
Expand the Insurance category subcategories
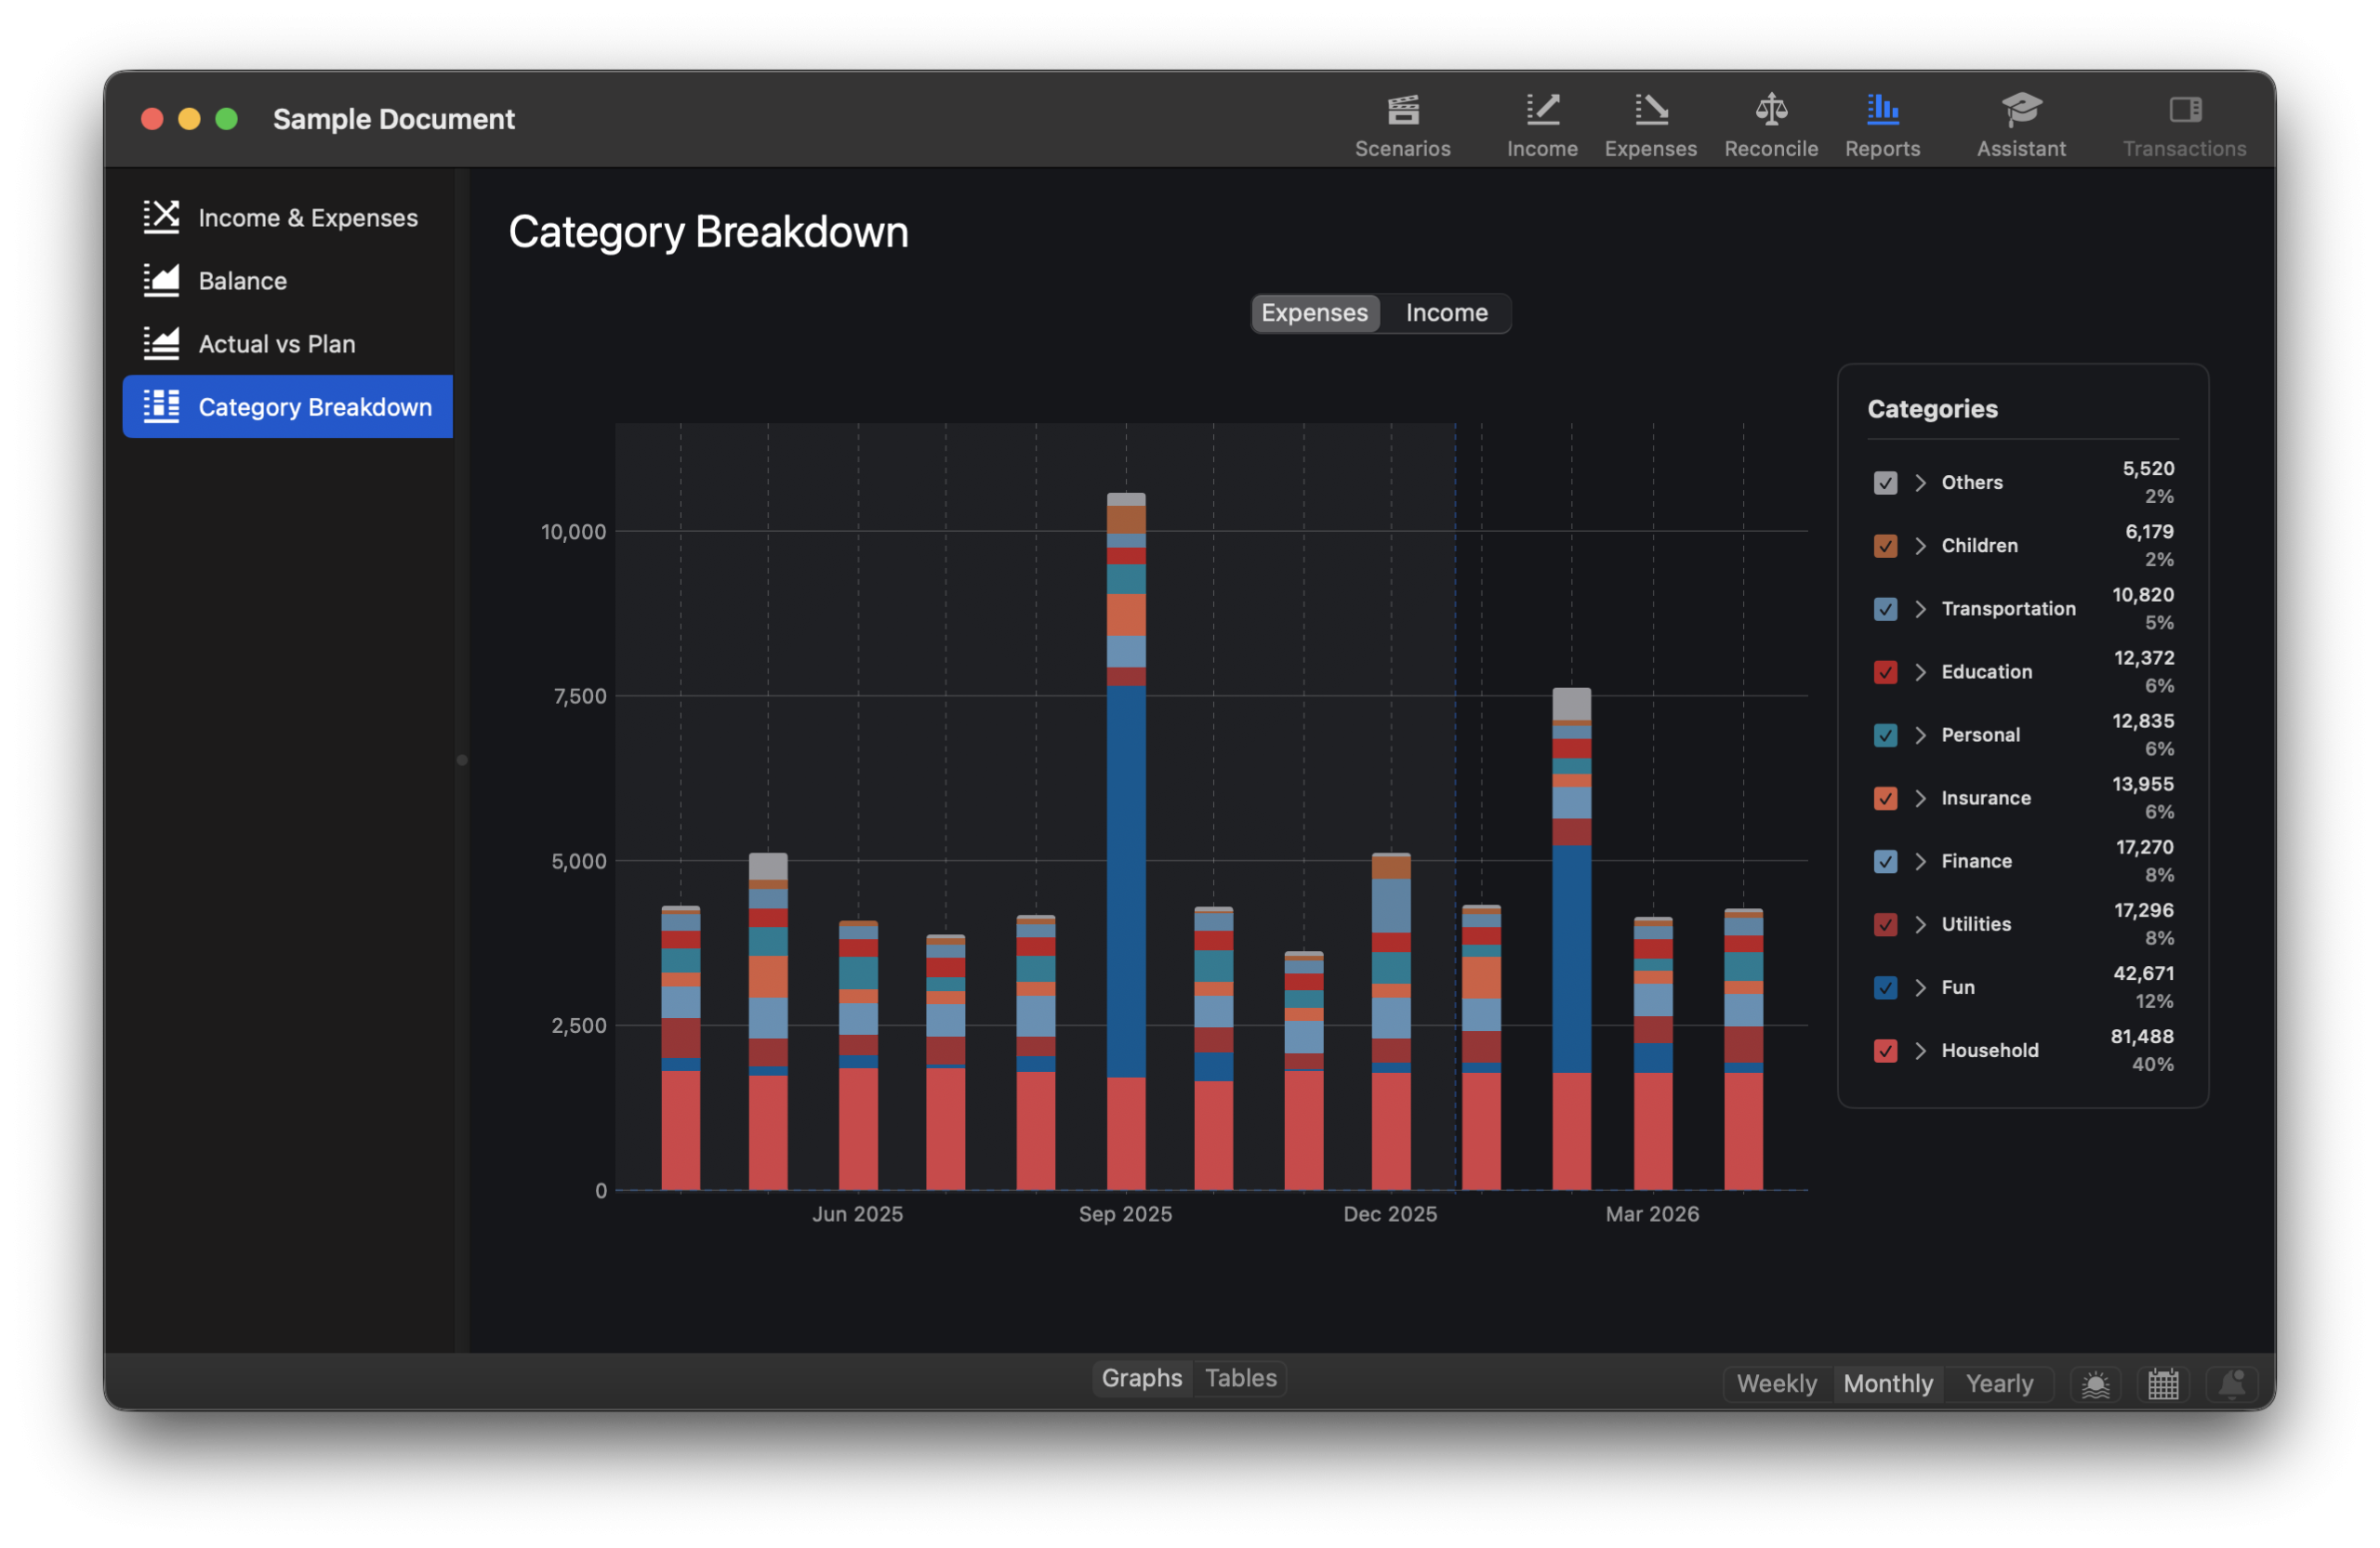coord(1920,798)
